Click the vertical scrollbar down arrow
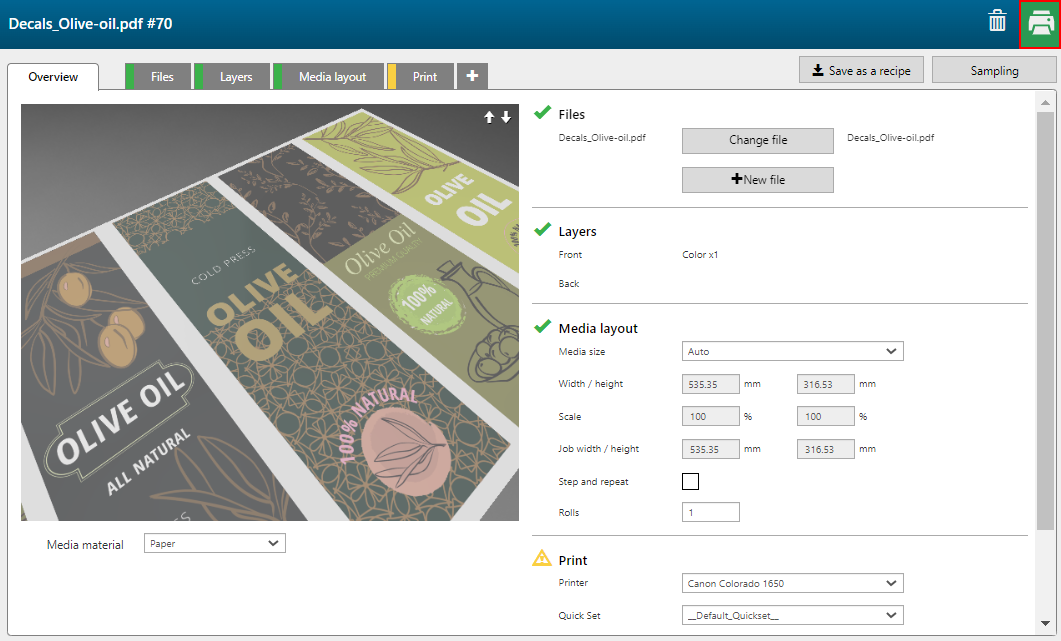Image resolution: width=1061 pixels, height=641 pixels. 1045,621
